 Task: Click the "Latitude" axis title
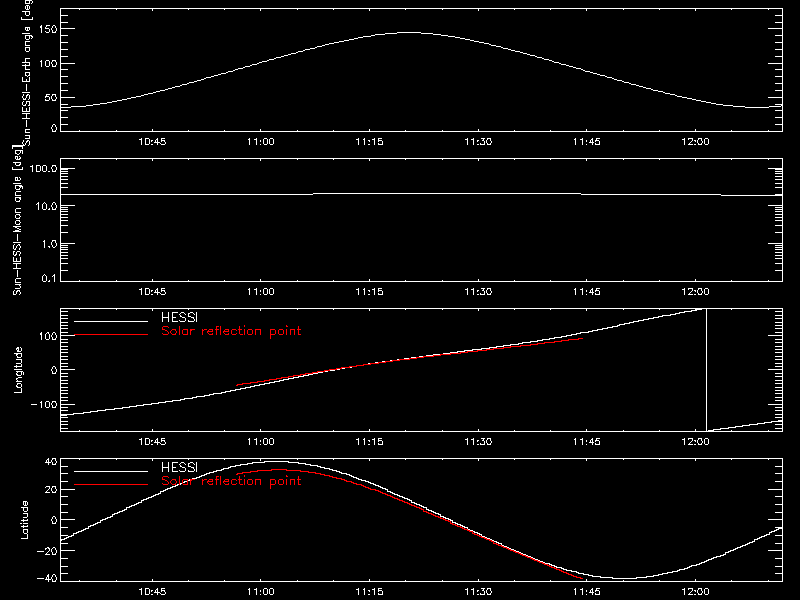click(24, 520)
